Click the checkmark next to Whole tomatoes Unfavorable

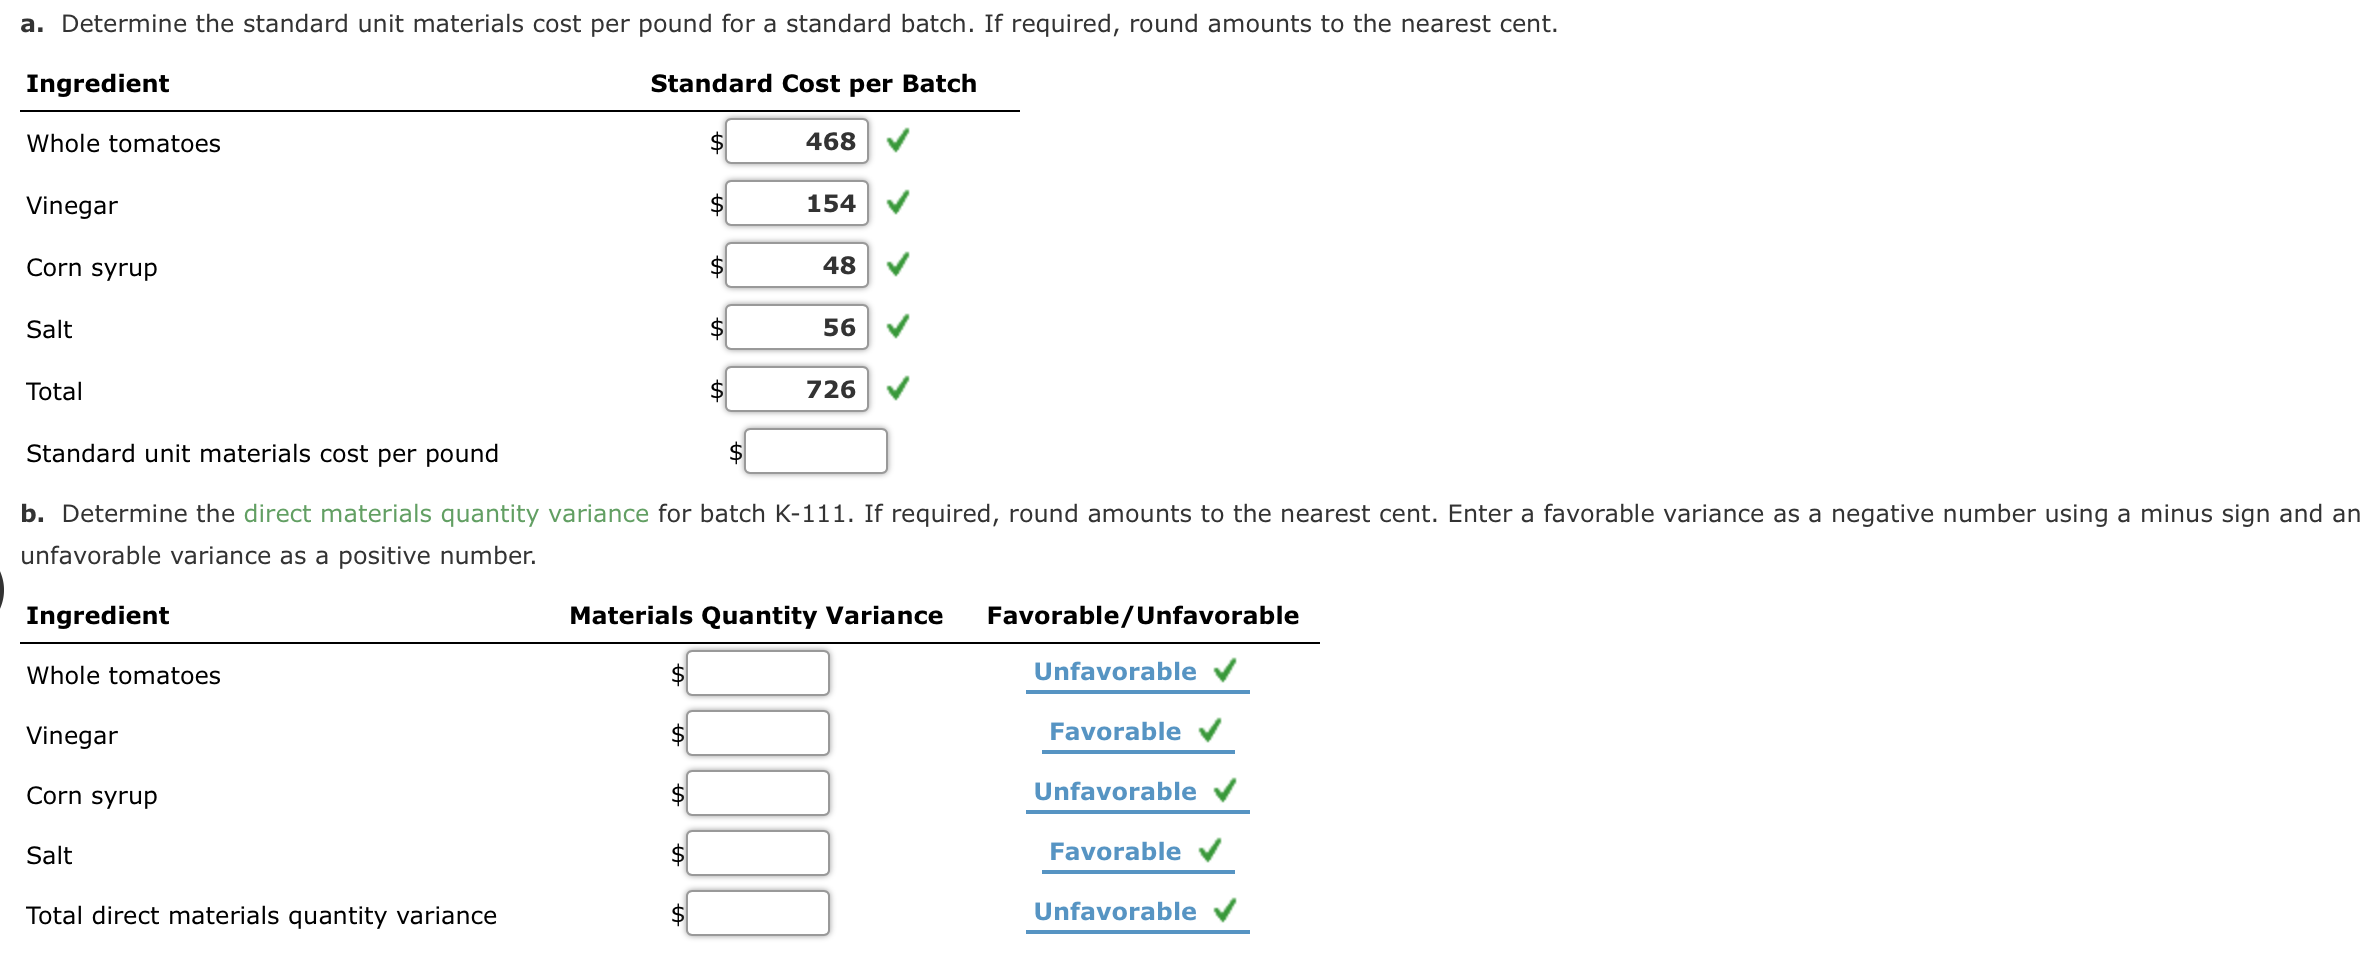(1224, 670)
